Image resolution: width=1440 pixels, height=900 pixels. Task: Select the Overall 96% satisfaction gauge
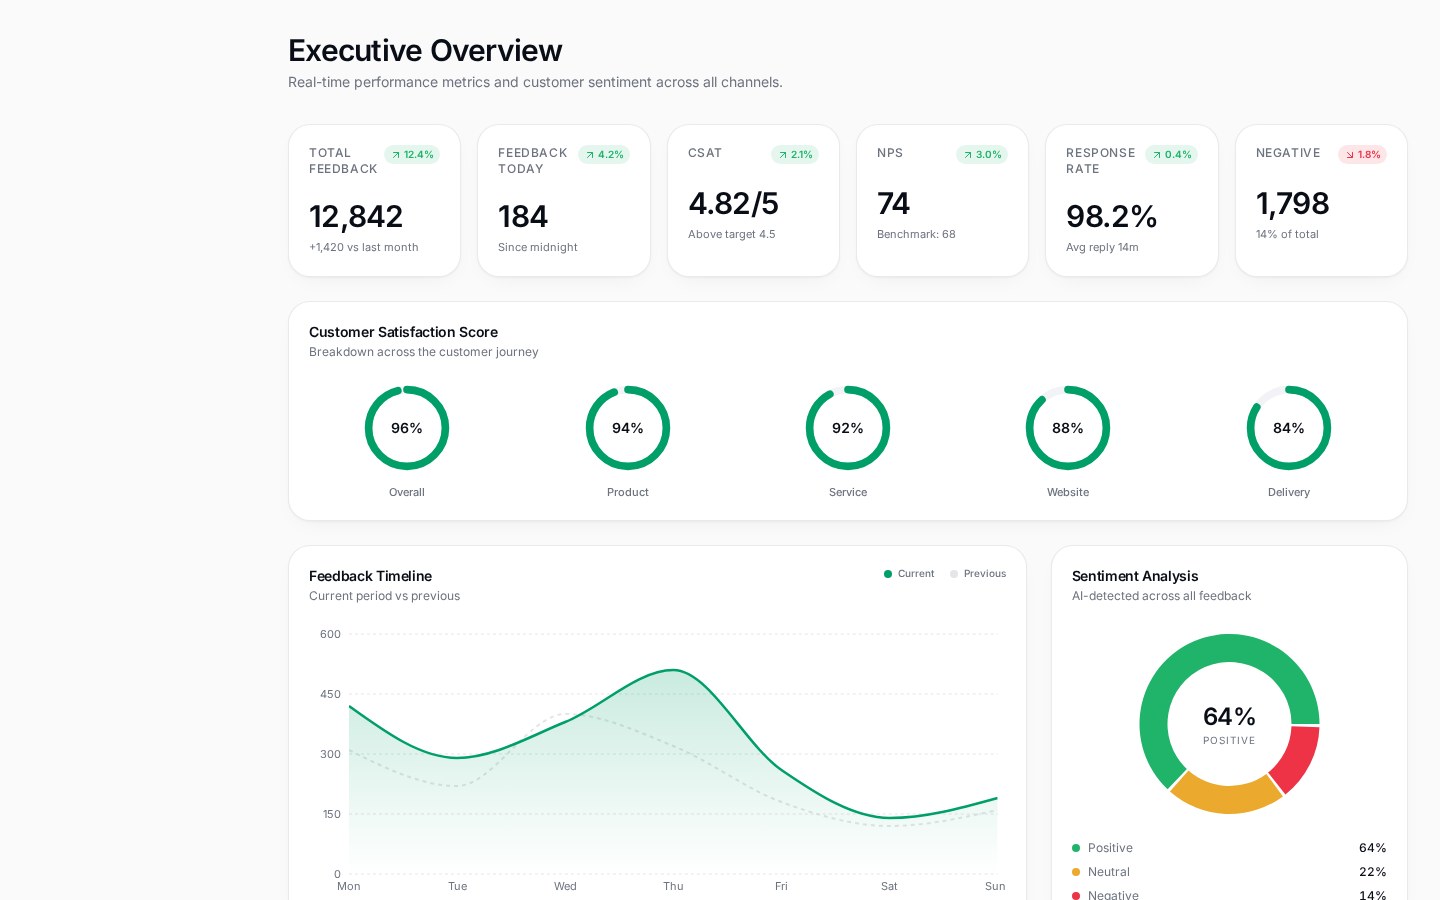click(407, 428)
